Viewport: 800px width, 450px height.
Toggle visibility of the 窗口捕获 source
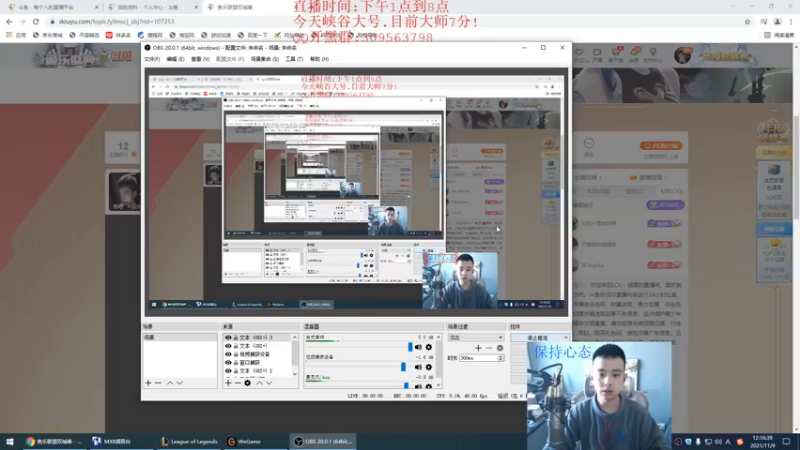coord(228,362)
